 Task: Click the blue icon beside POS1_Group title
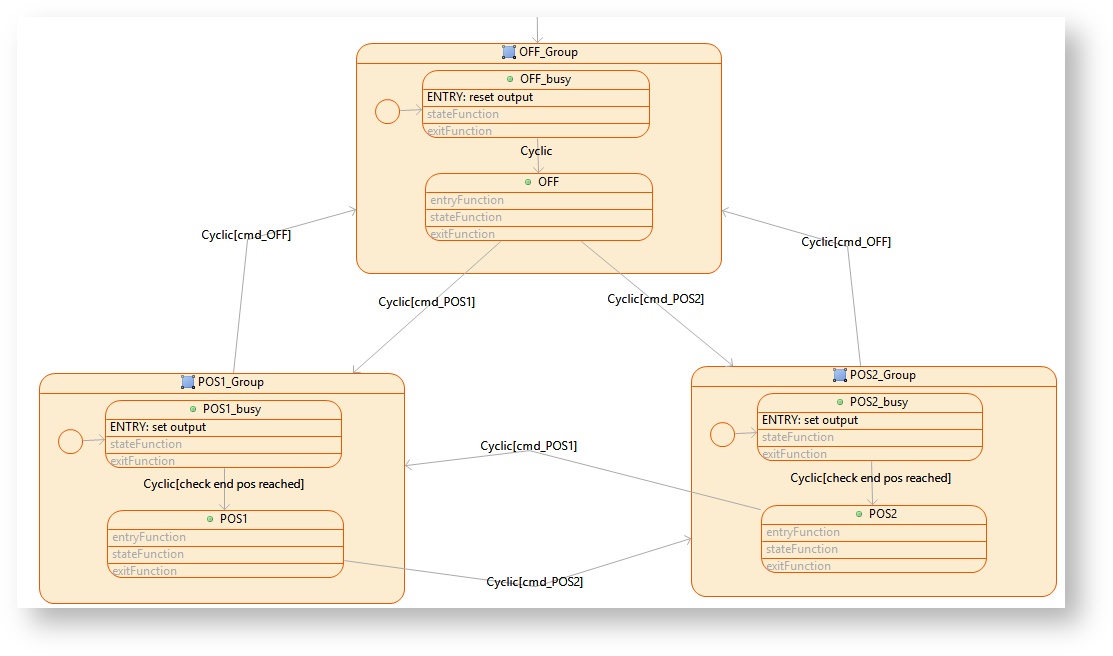187,382
